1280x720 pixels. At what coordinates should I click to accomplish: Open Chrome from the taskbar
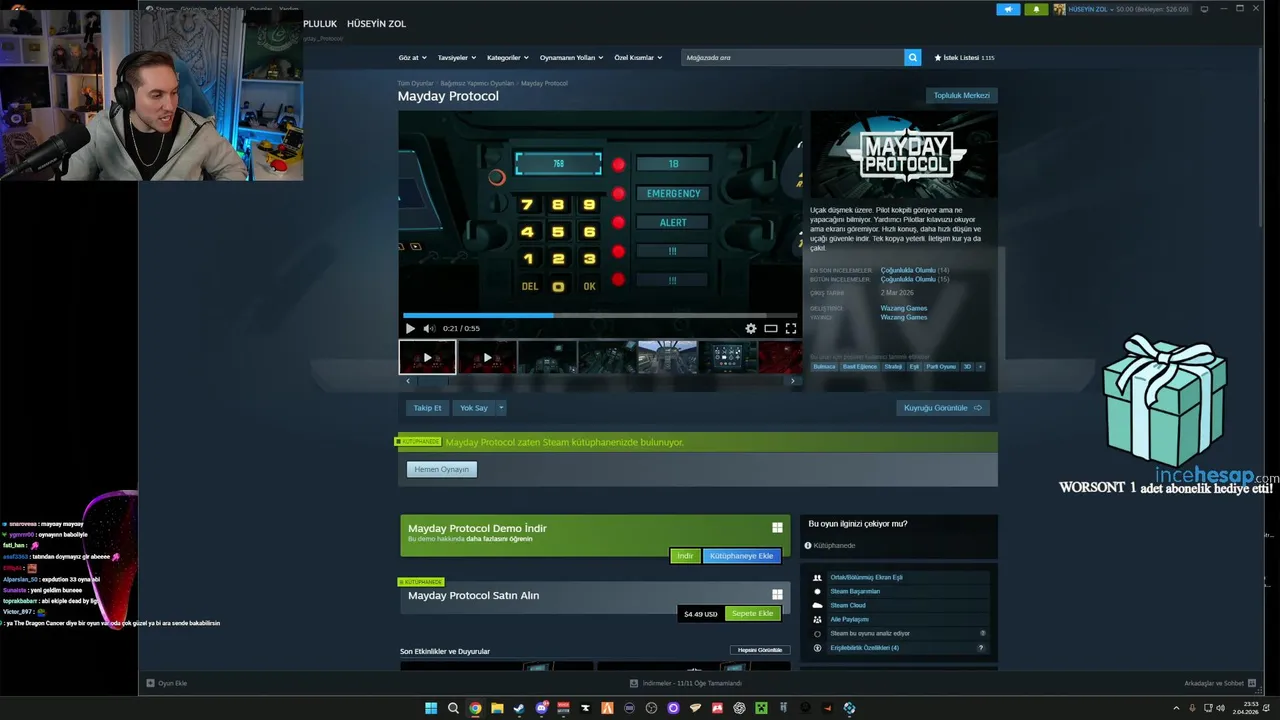click(475, 708)
